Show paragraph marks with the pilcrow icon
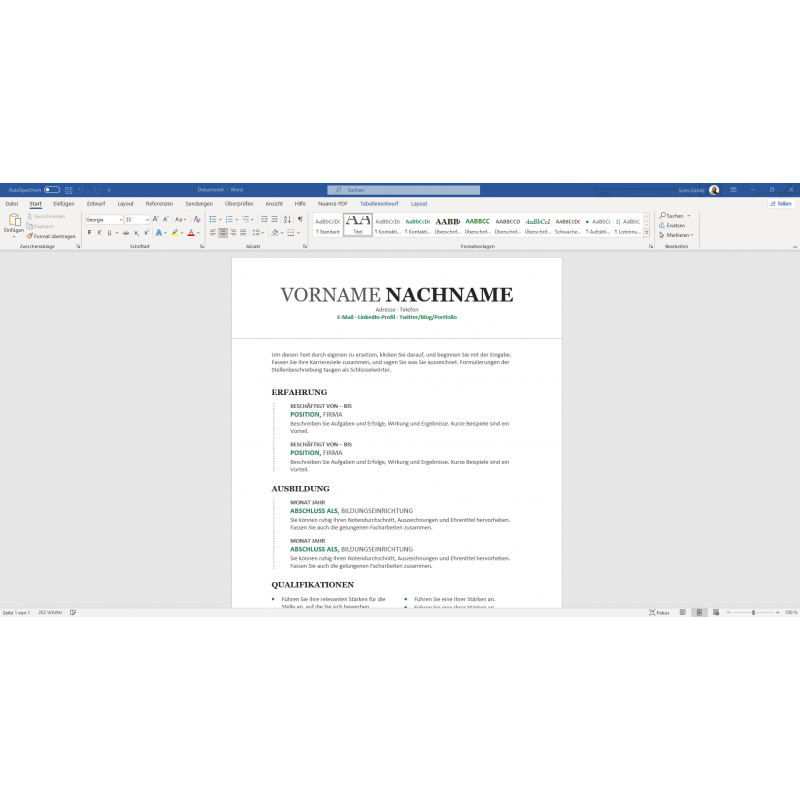 click(300, 219)
